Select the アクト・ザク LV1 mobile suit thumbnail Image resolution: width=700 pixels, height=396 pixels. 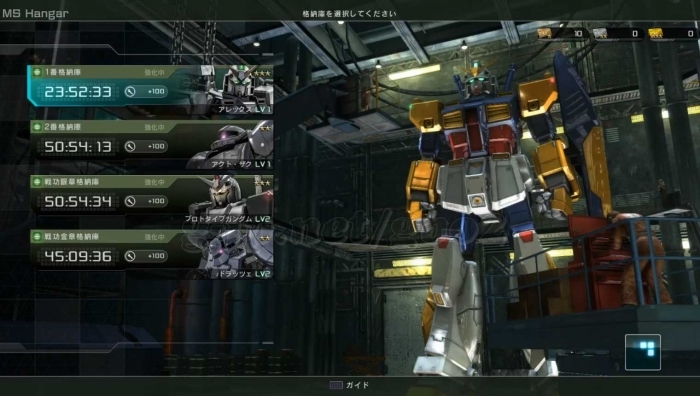(x=232, y=144)
